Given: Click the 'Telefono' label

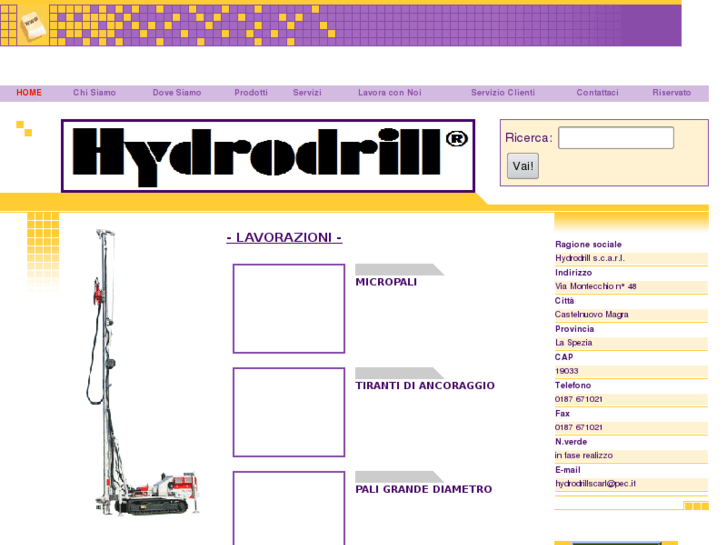Looking at the screenshot, I should click(573, 385).
